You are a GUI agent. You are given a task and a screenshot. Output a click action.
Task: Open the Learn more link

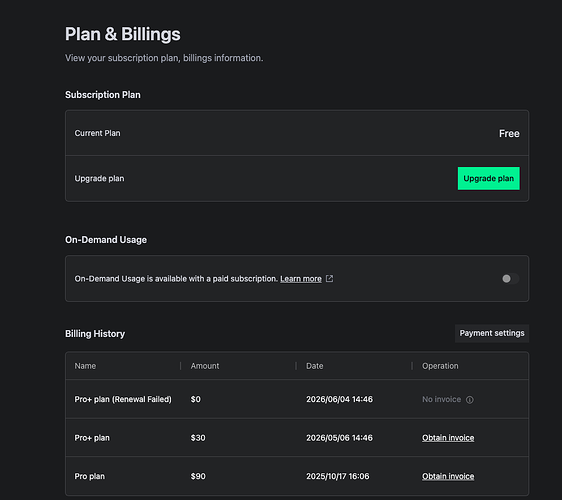[301, 279]
